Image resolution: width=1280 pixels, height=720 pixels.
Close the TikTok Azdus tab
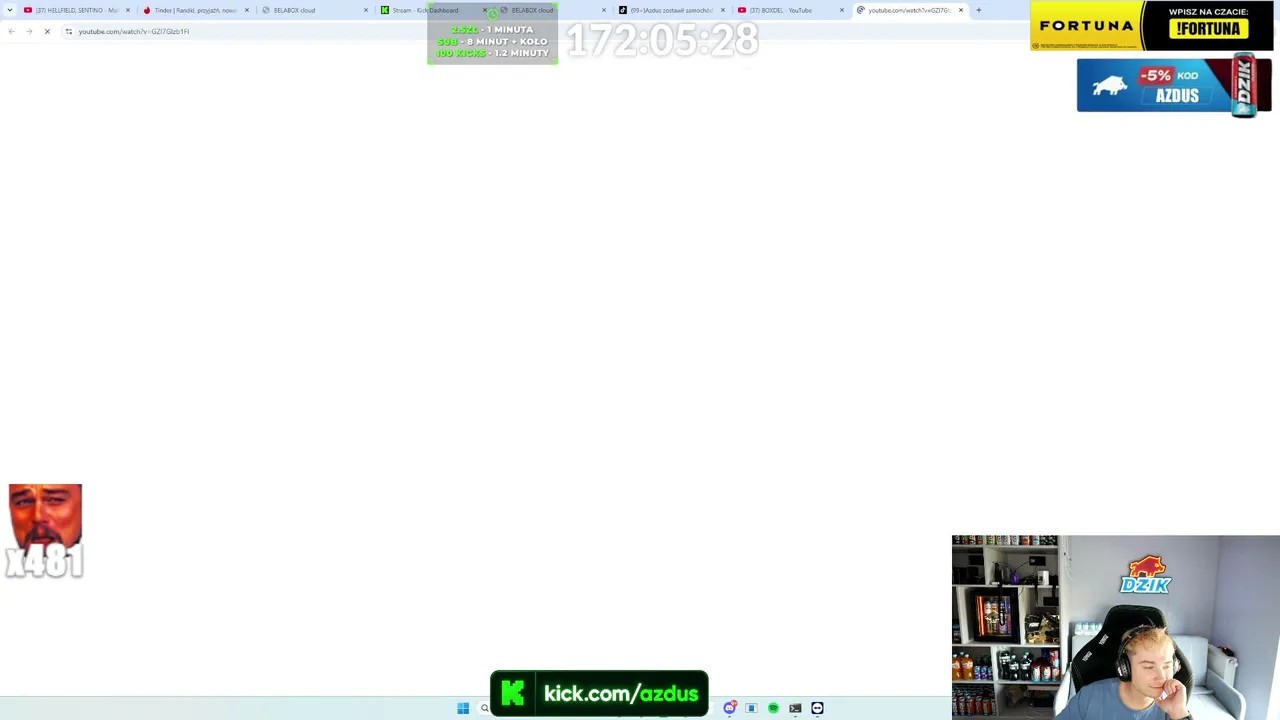[x=723, y=10]
